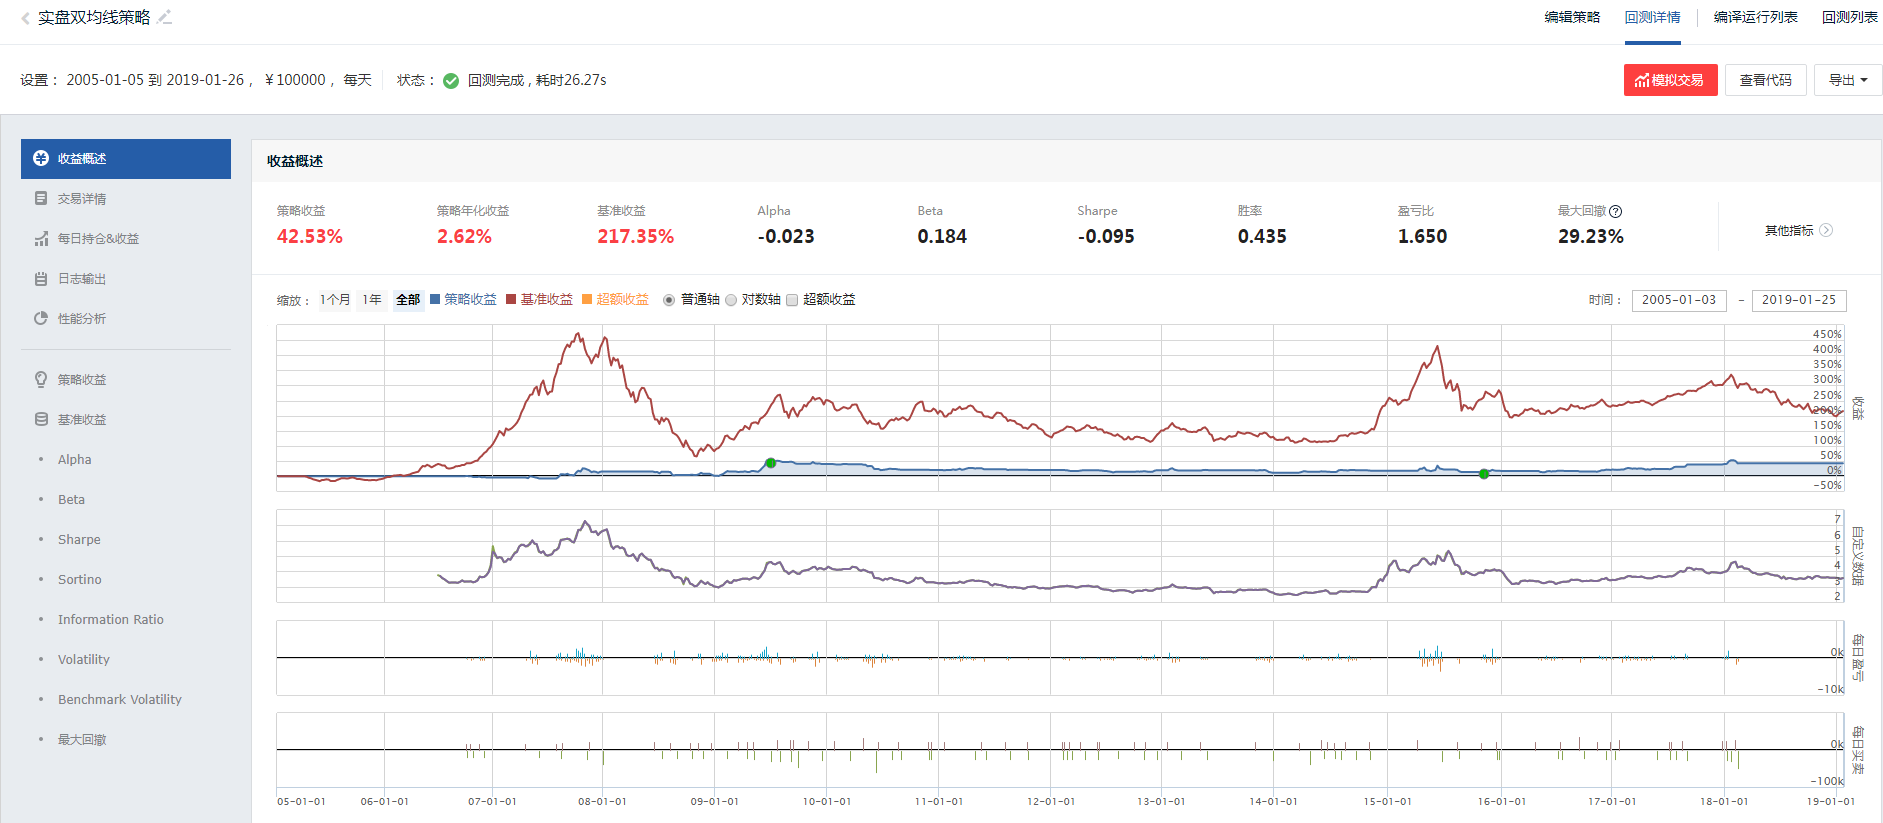
Task: Click the 策略年化收益 value 2.62%
Action: 464,237
